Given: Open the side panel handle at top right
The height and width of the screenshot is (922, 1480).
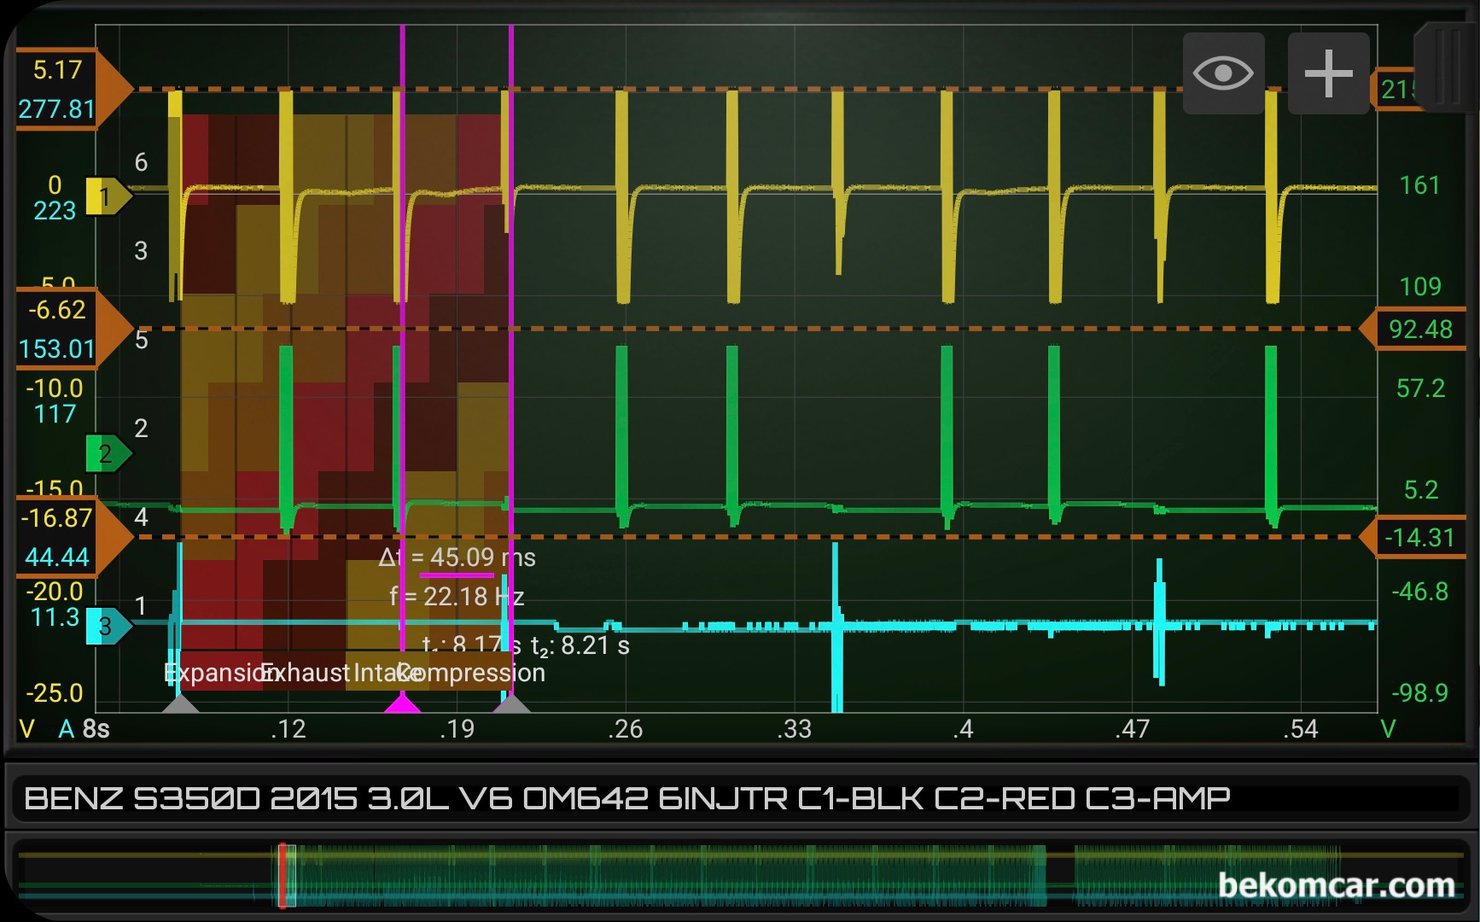Looking at the screenshot, I should pyautogui.click(x=1446, y=67).
